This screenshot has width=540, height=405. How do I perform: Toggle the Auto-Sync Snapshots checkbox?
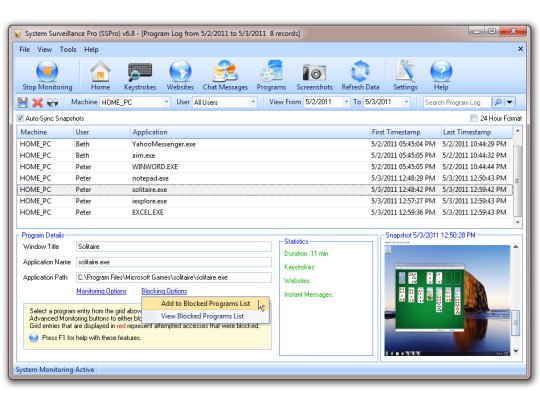pyautogui.click(x=20, y=118)
